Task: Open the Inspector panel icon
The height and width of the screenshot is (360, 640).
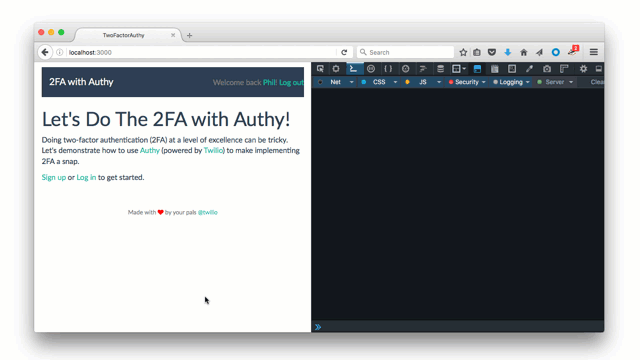Action: (336, 69)
